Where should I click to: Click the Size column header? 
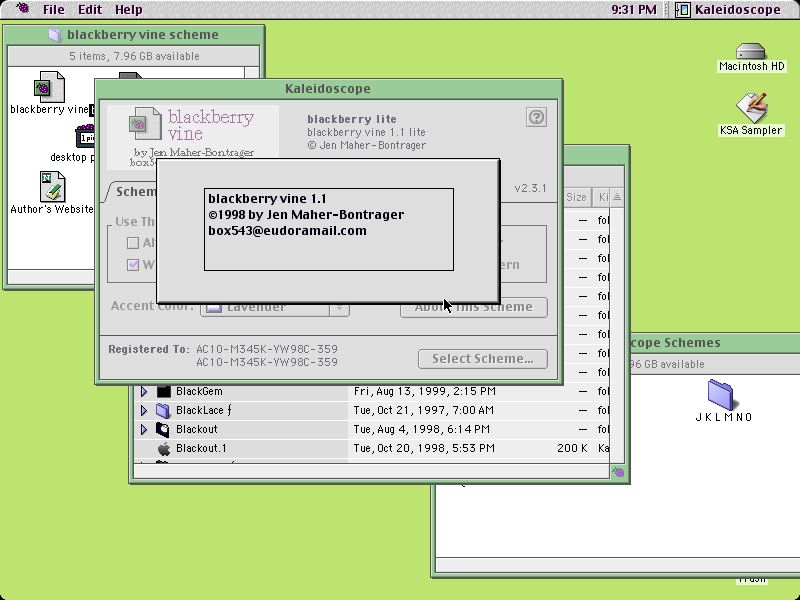pos(577,197)
